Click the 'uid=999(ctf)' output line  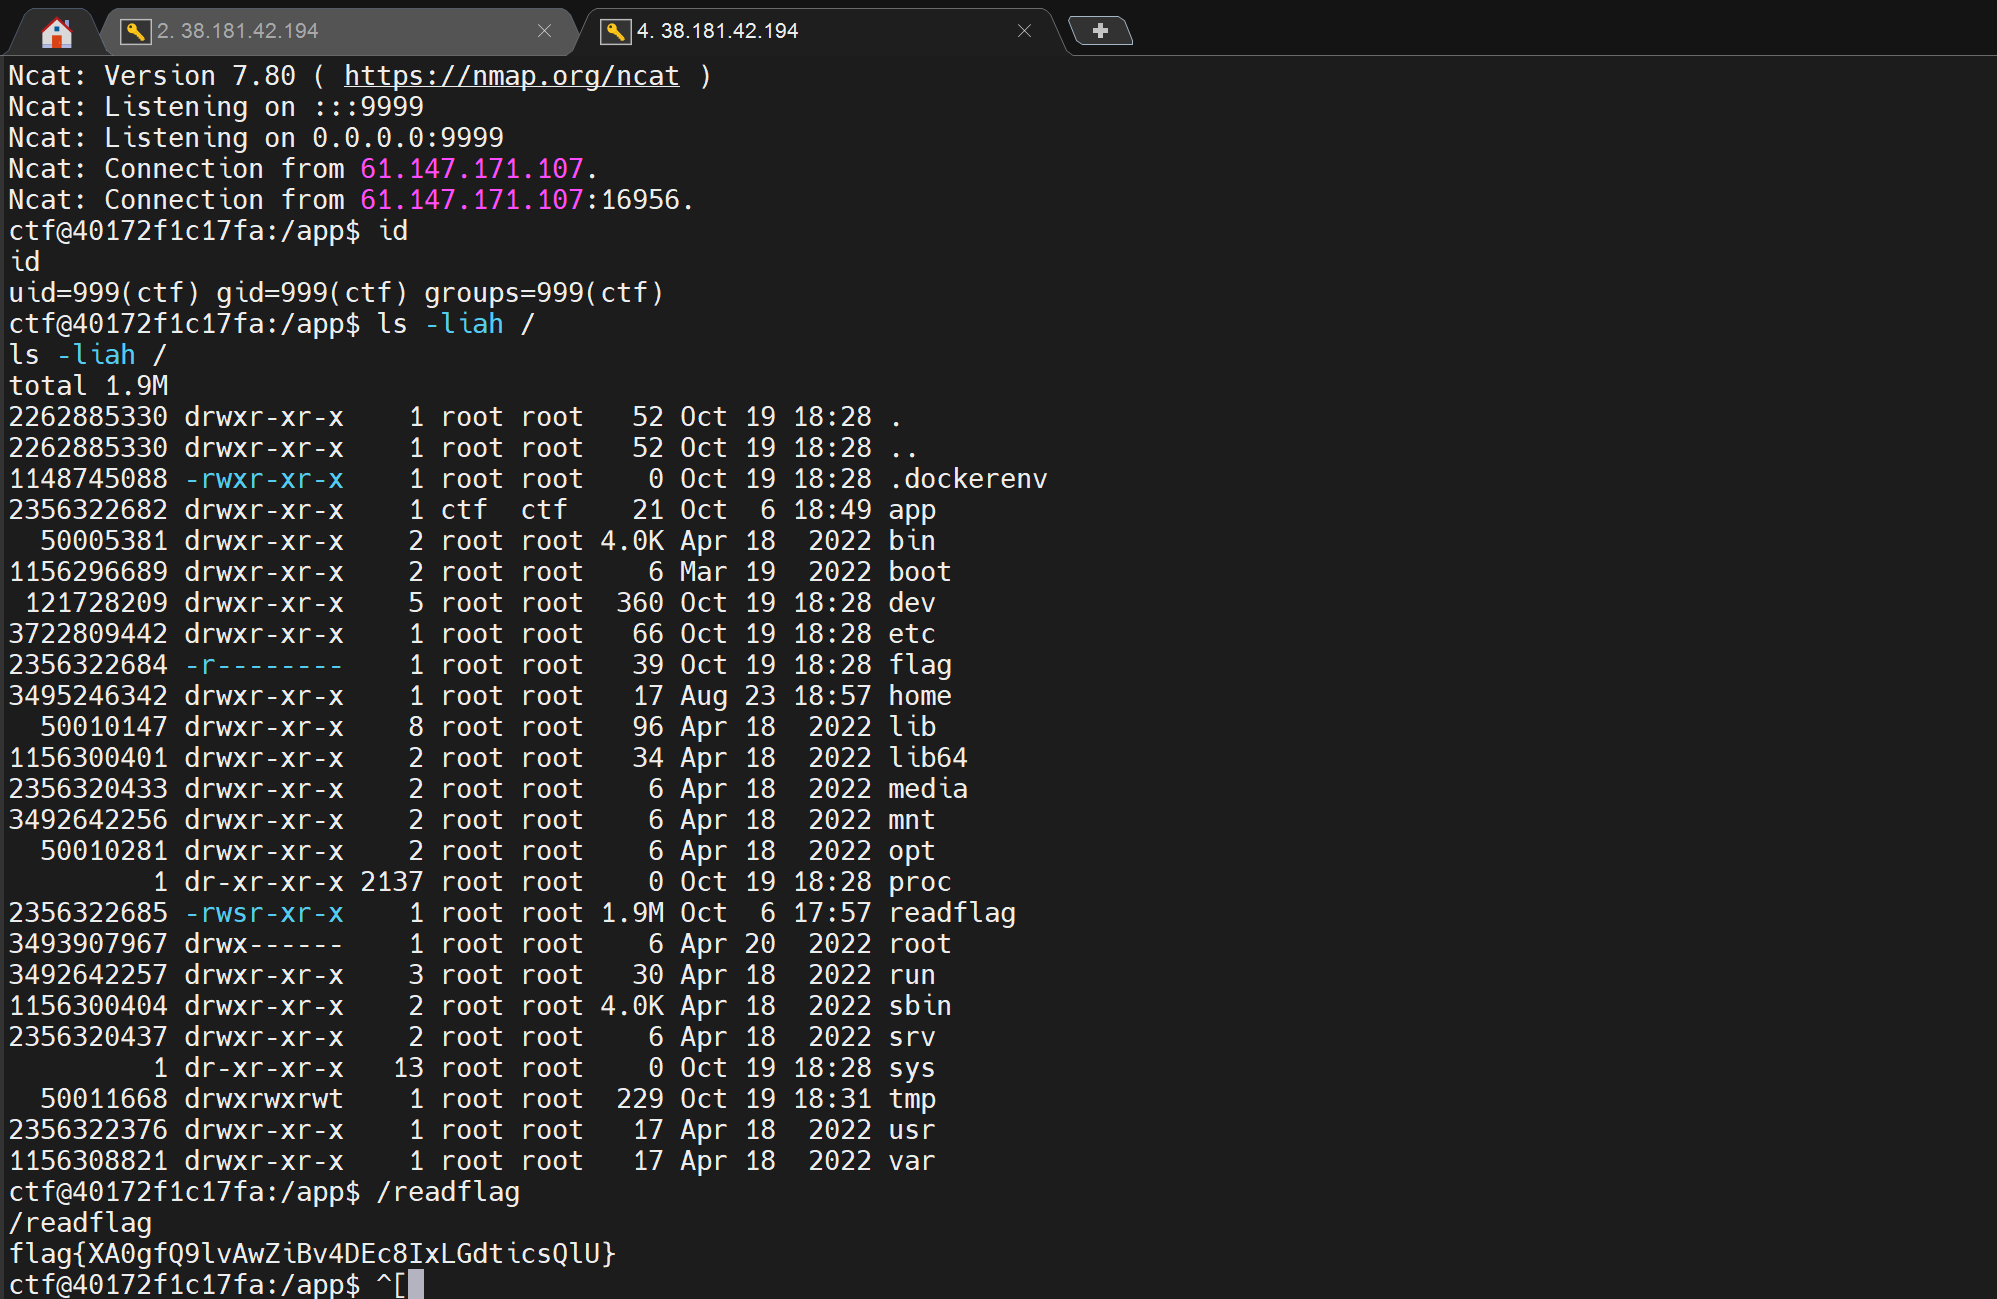pyautogui.click(x=336, y=293)
